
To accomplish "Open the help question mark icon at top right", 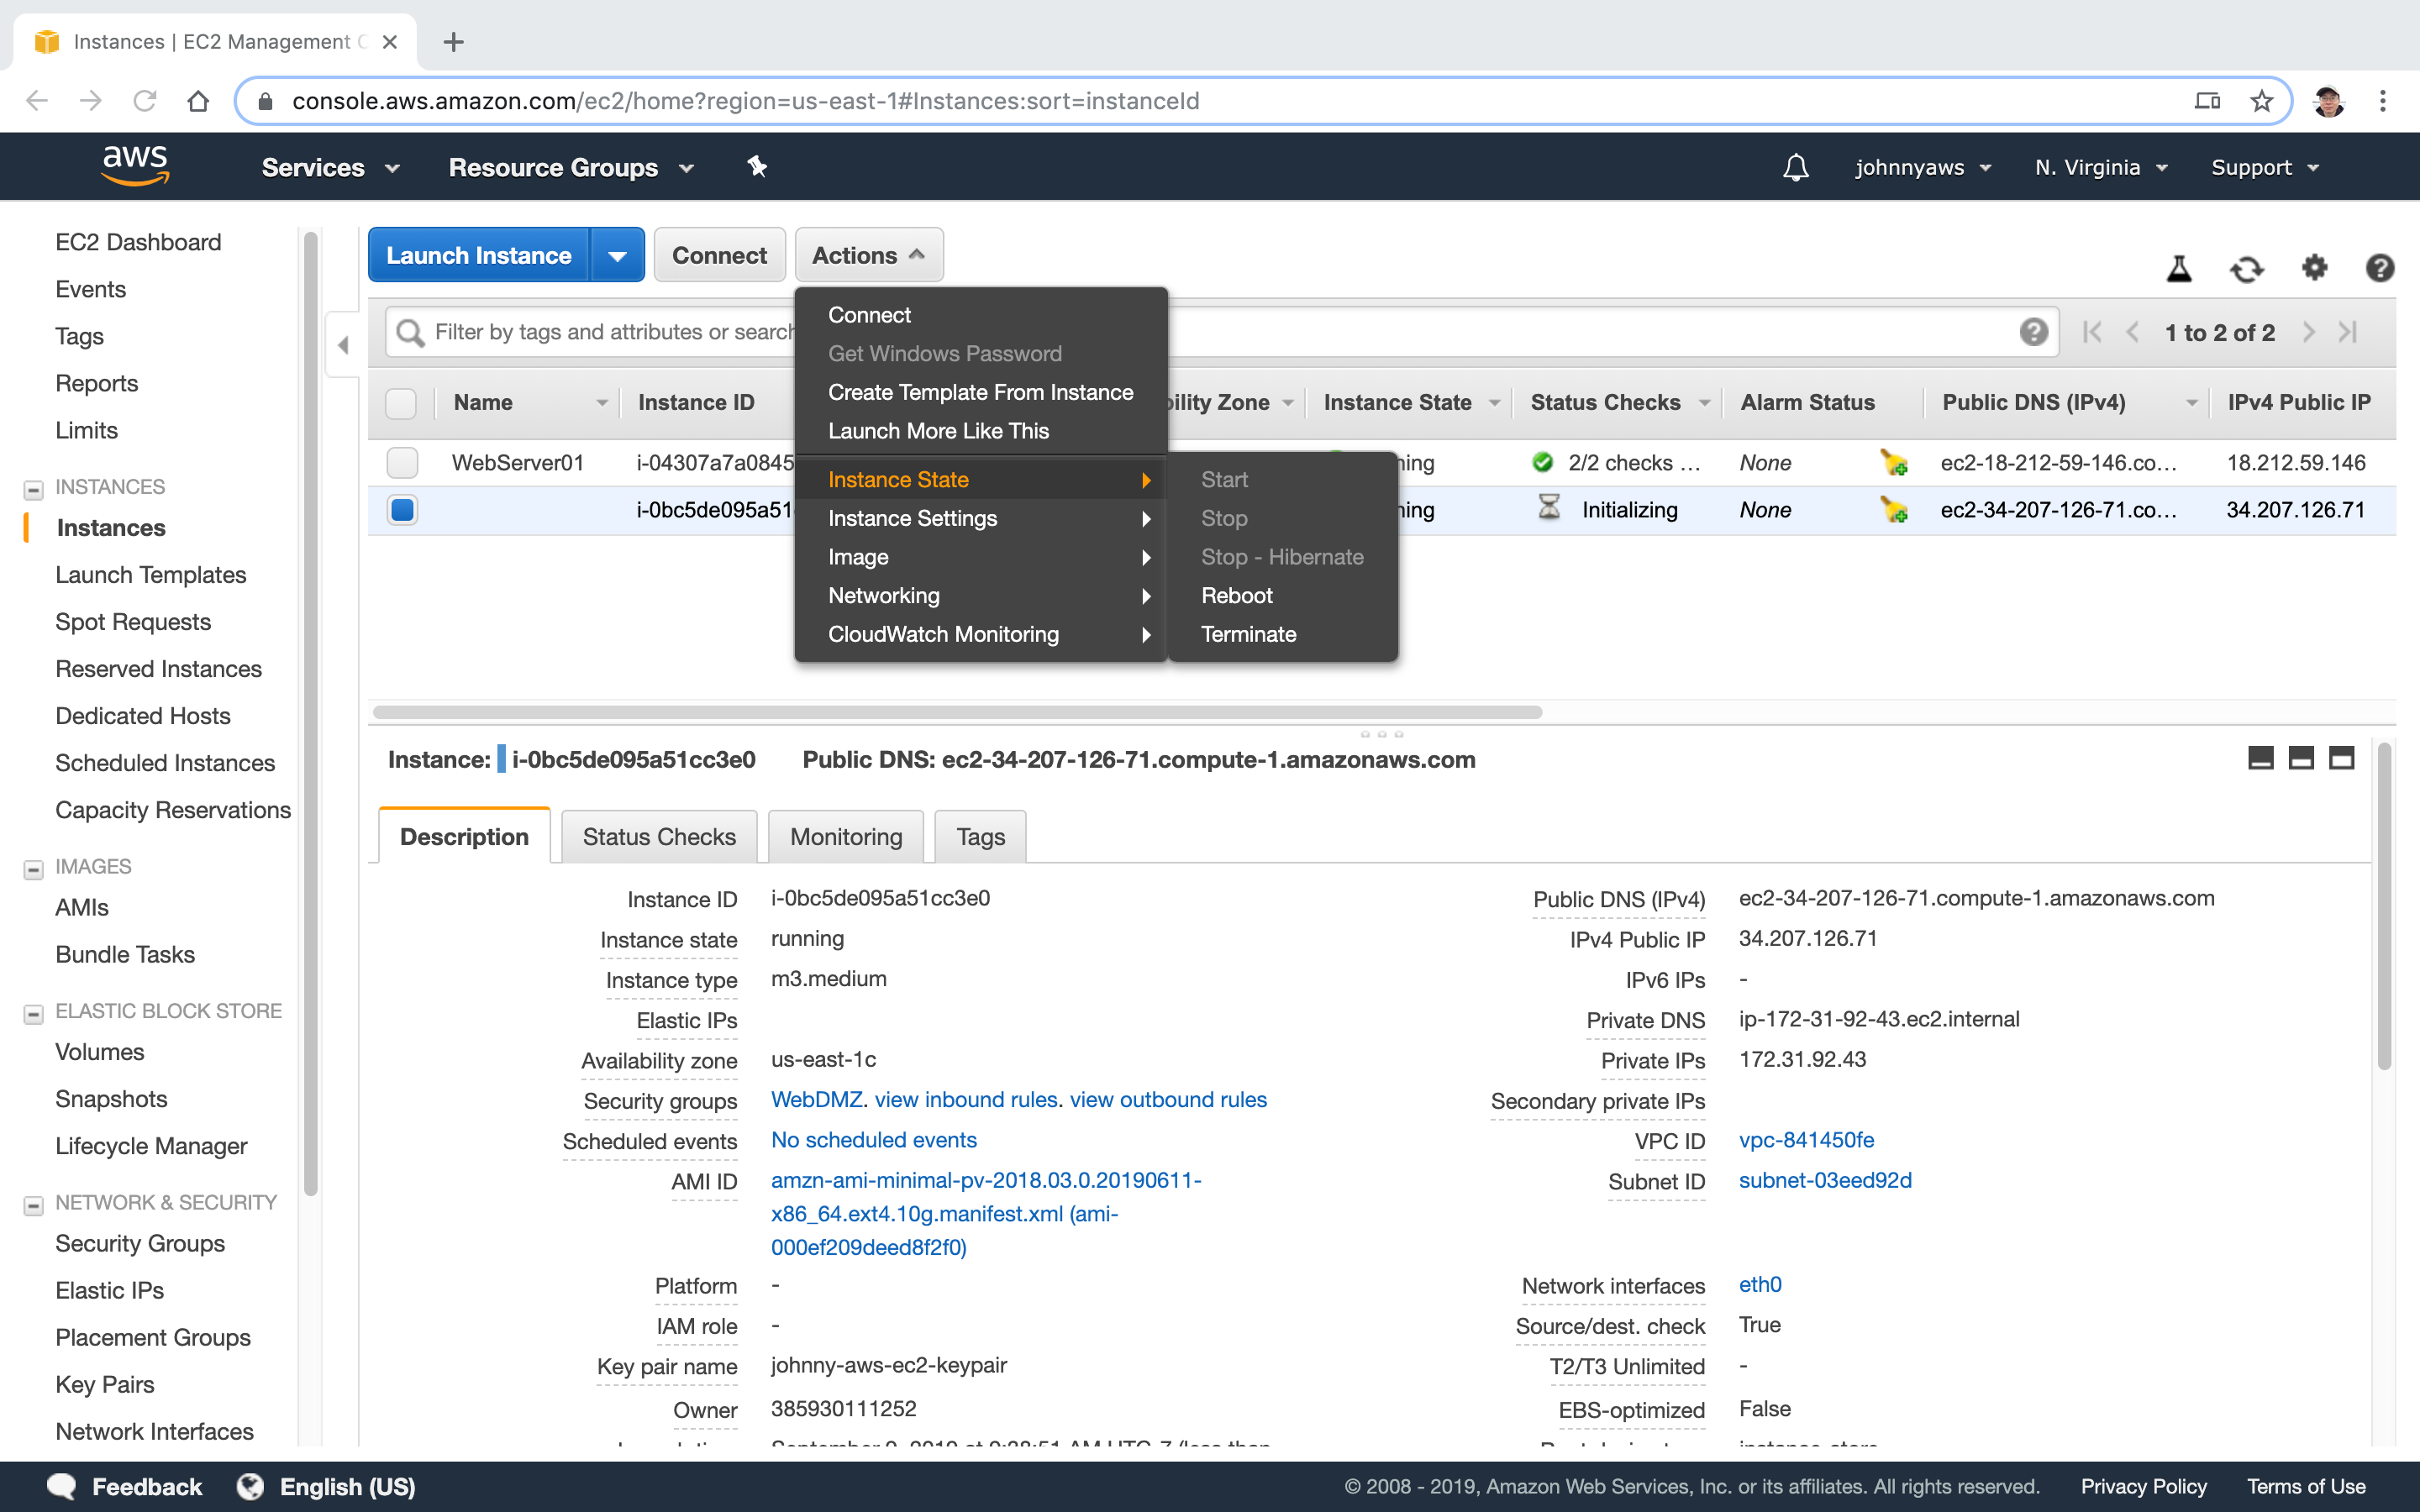I will [2379, 268].
